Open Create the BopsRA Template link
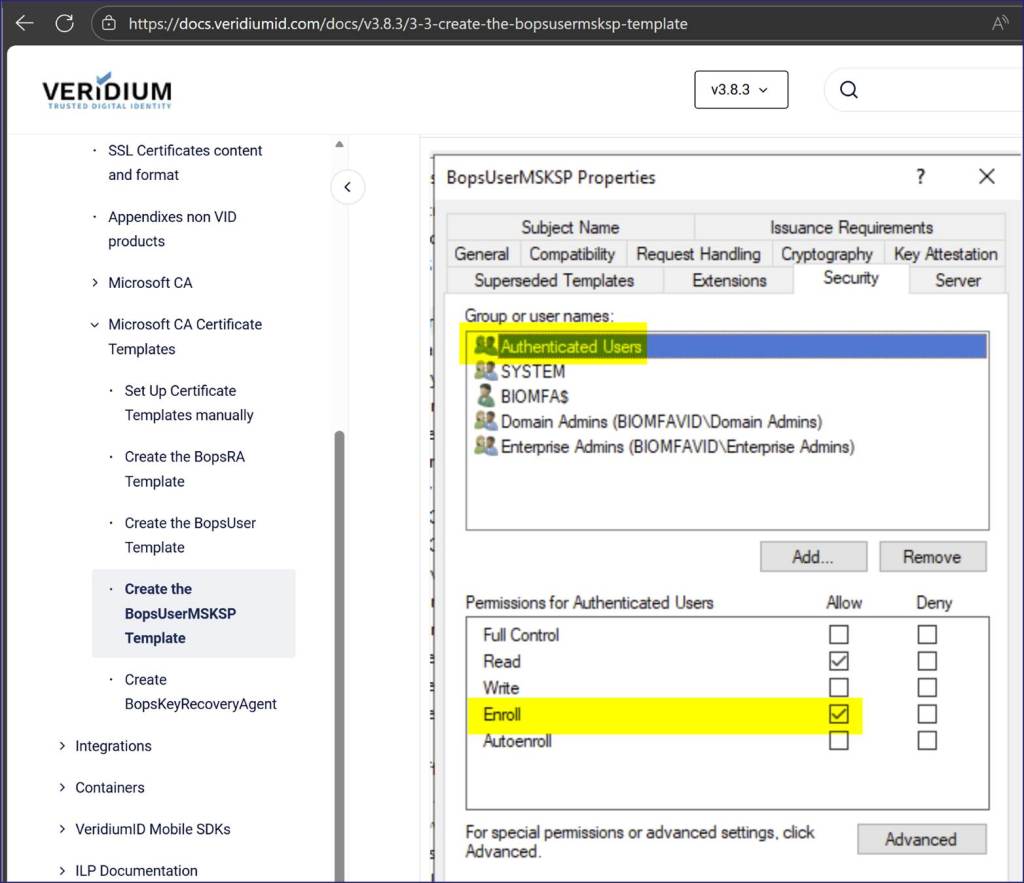 pyautogui.click(x=184, y=469)
